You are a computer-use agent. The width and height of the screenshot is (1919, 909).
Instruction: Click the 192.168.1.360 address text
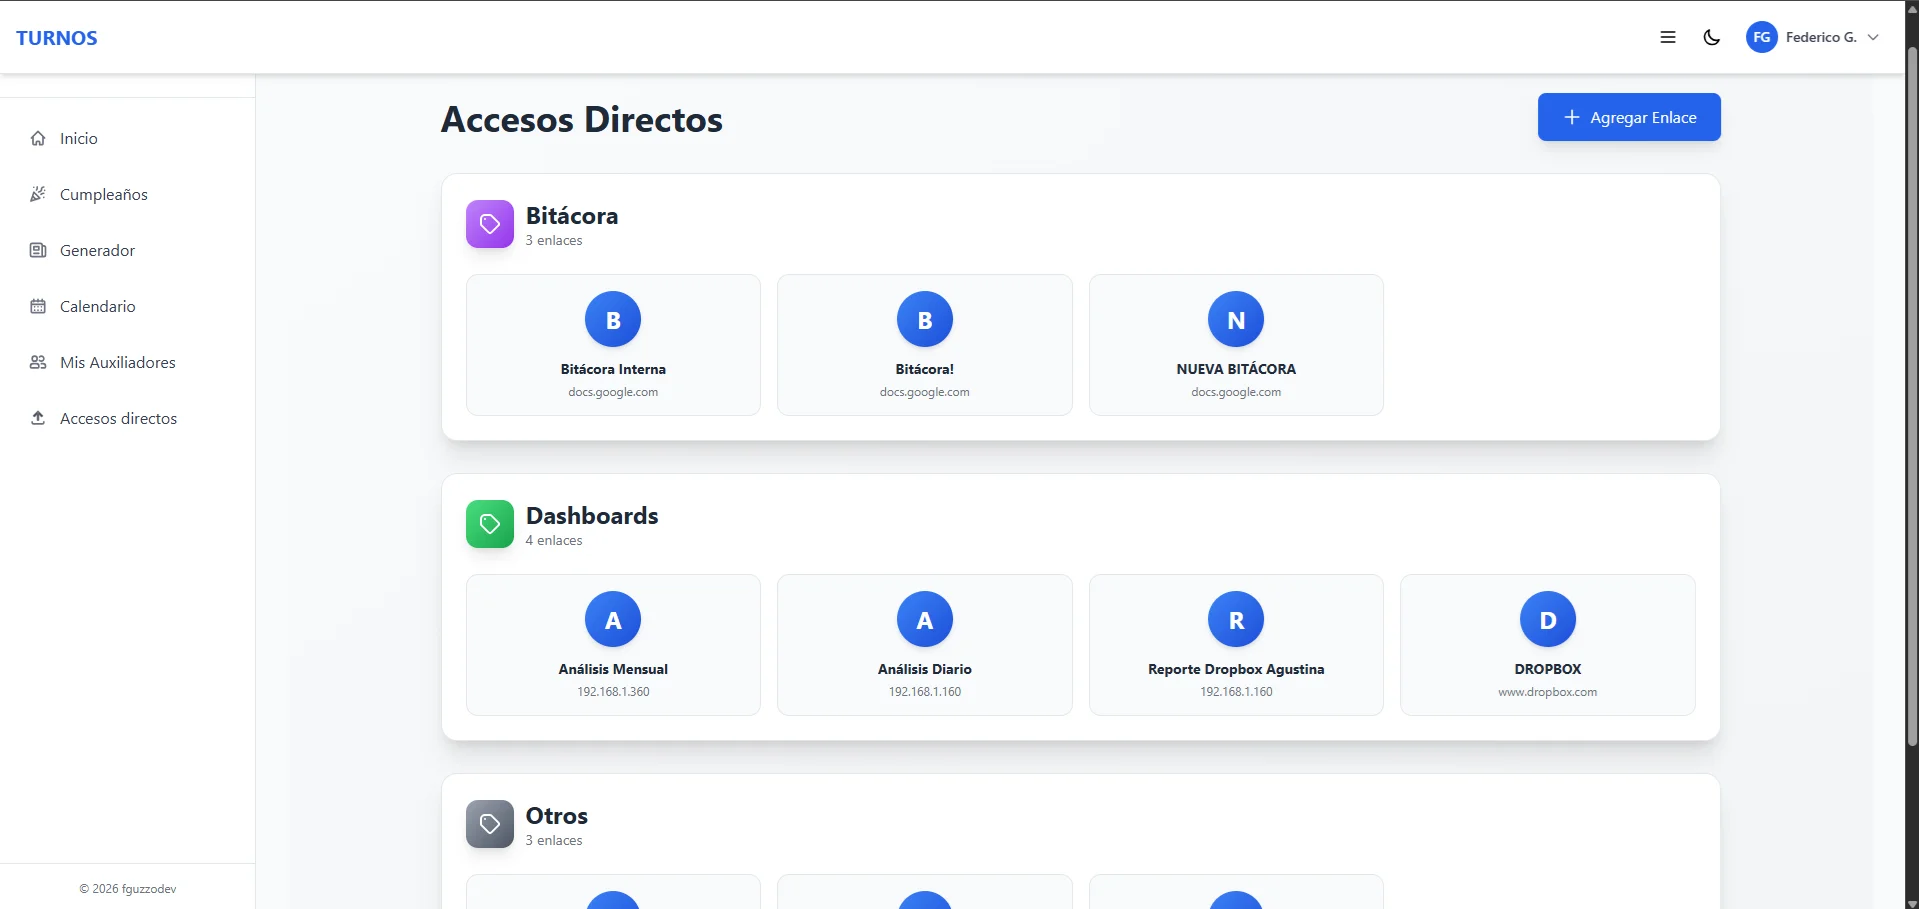tap(613, 692)
